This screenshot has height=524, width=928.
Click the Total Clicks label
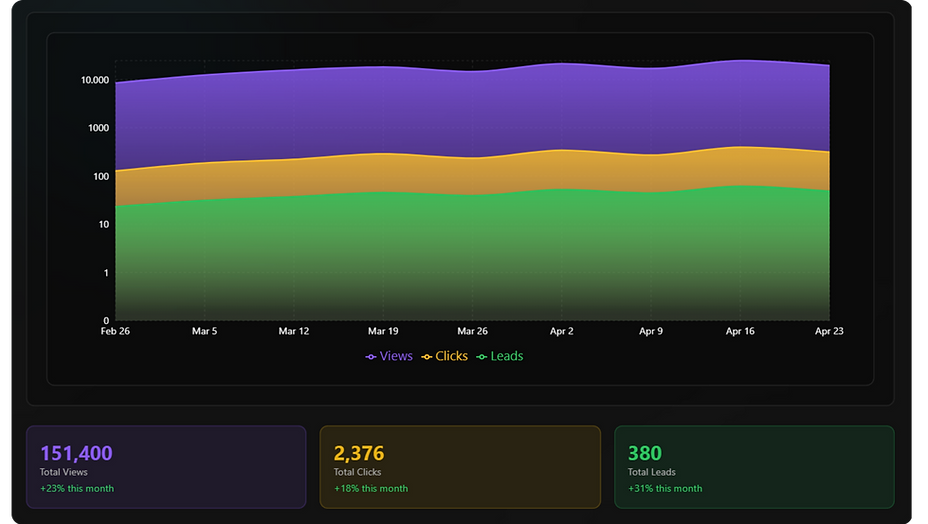tap(357, 472)
